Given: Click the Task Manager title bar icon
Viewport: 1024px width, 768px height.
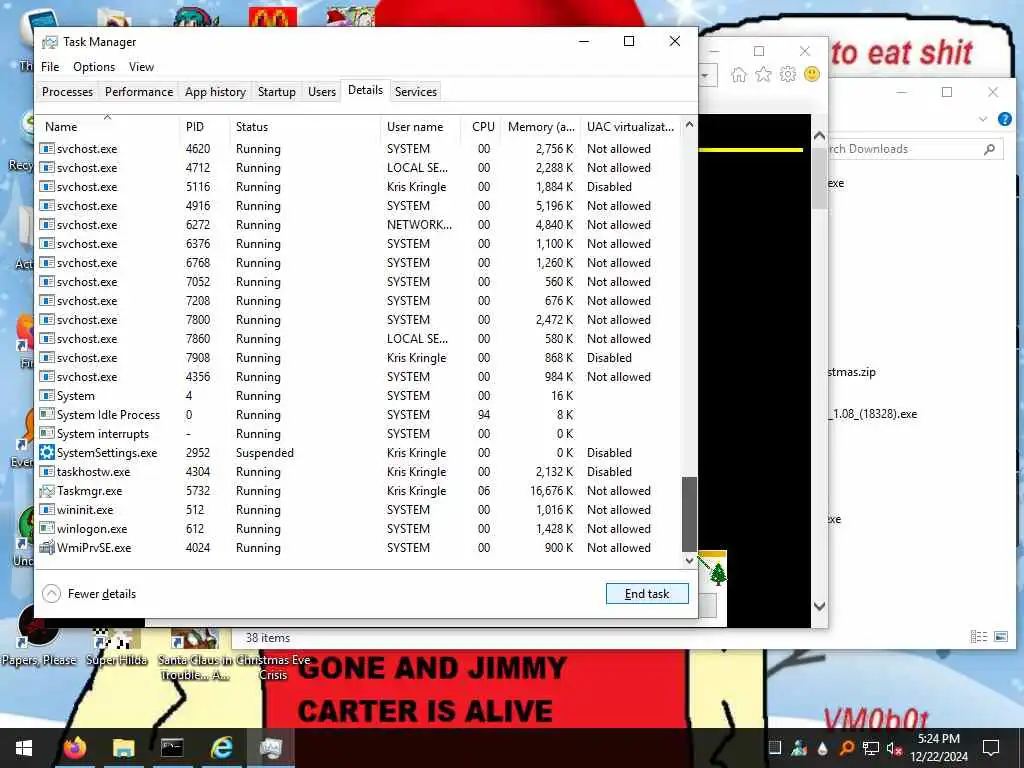Looking at the screenshot, I should 50,42.
